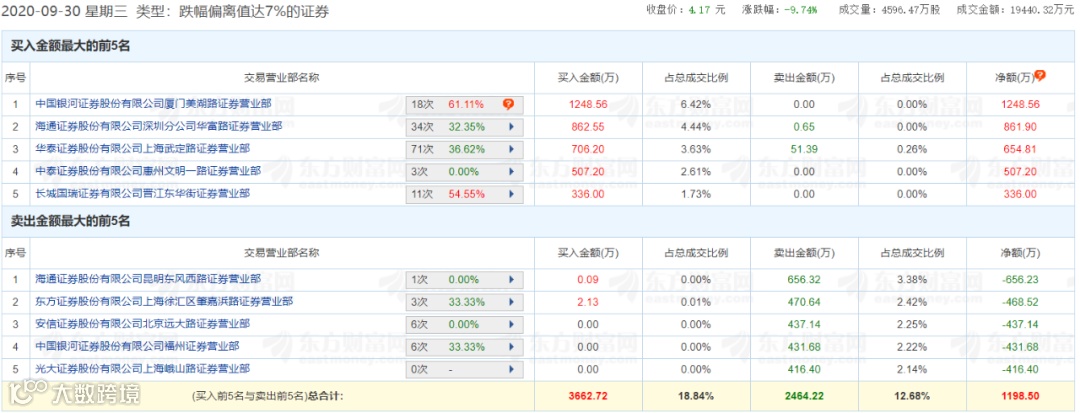1080x413 pixels.
Task: Select net amount 861.90 cell
Action: 1020,127
